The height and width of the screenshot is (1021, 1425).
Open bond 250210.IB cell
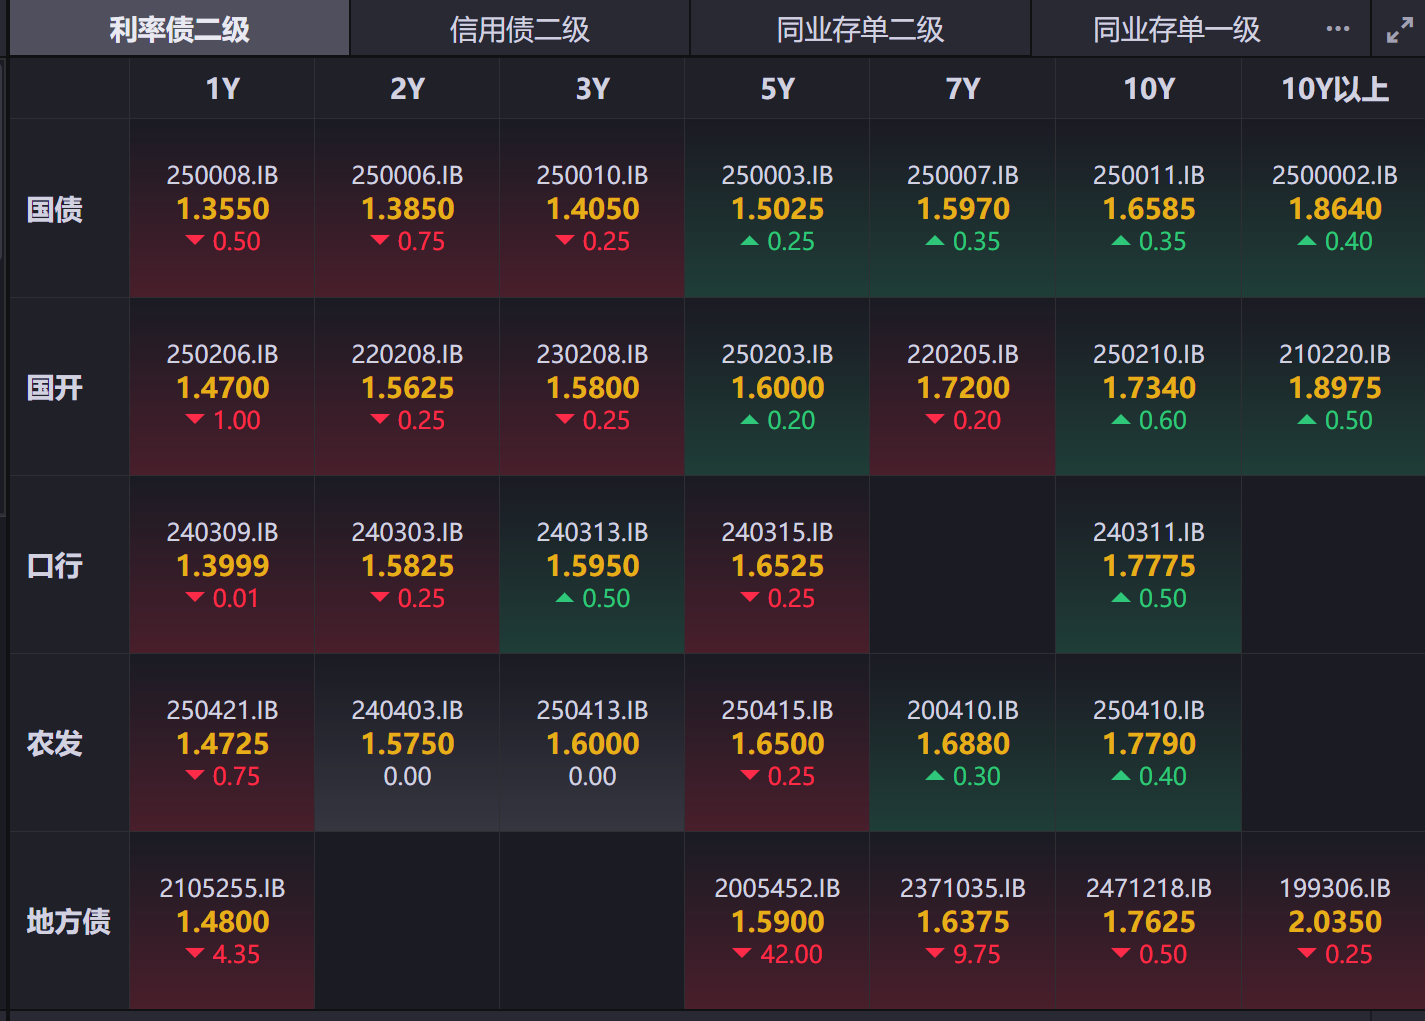click(1149, 387)
